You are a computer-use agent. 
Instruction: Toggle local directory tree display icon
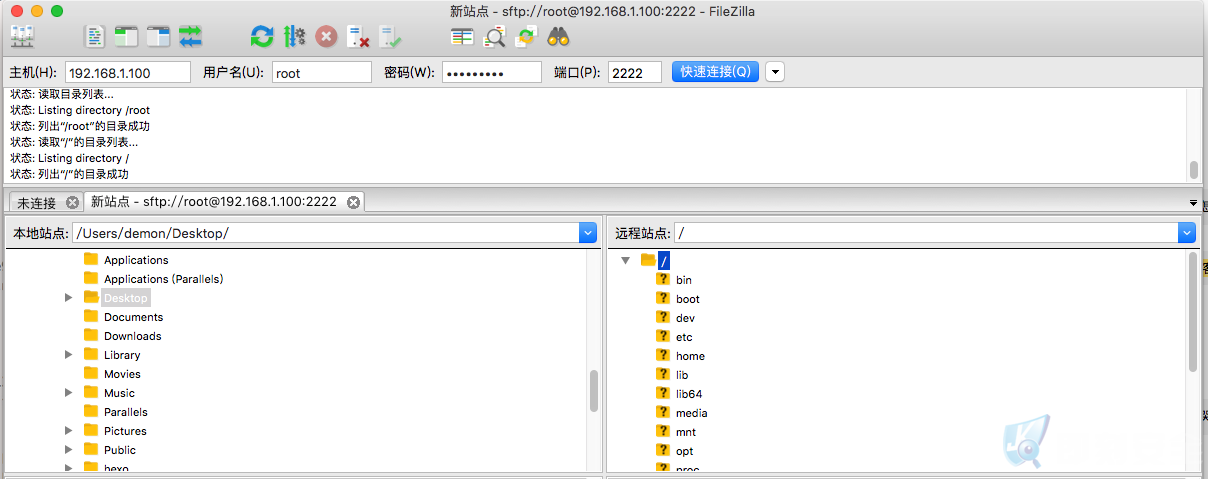pyautogui.click(x=126, y=37)
